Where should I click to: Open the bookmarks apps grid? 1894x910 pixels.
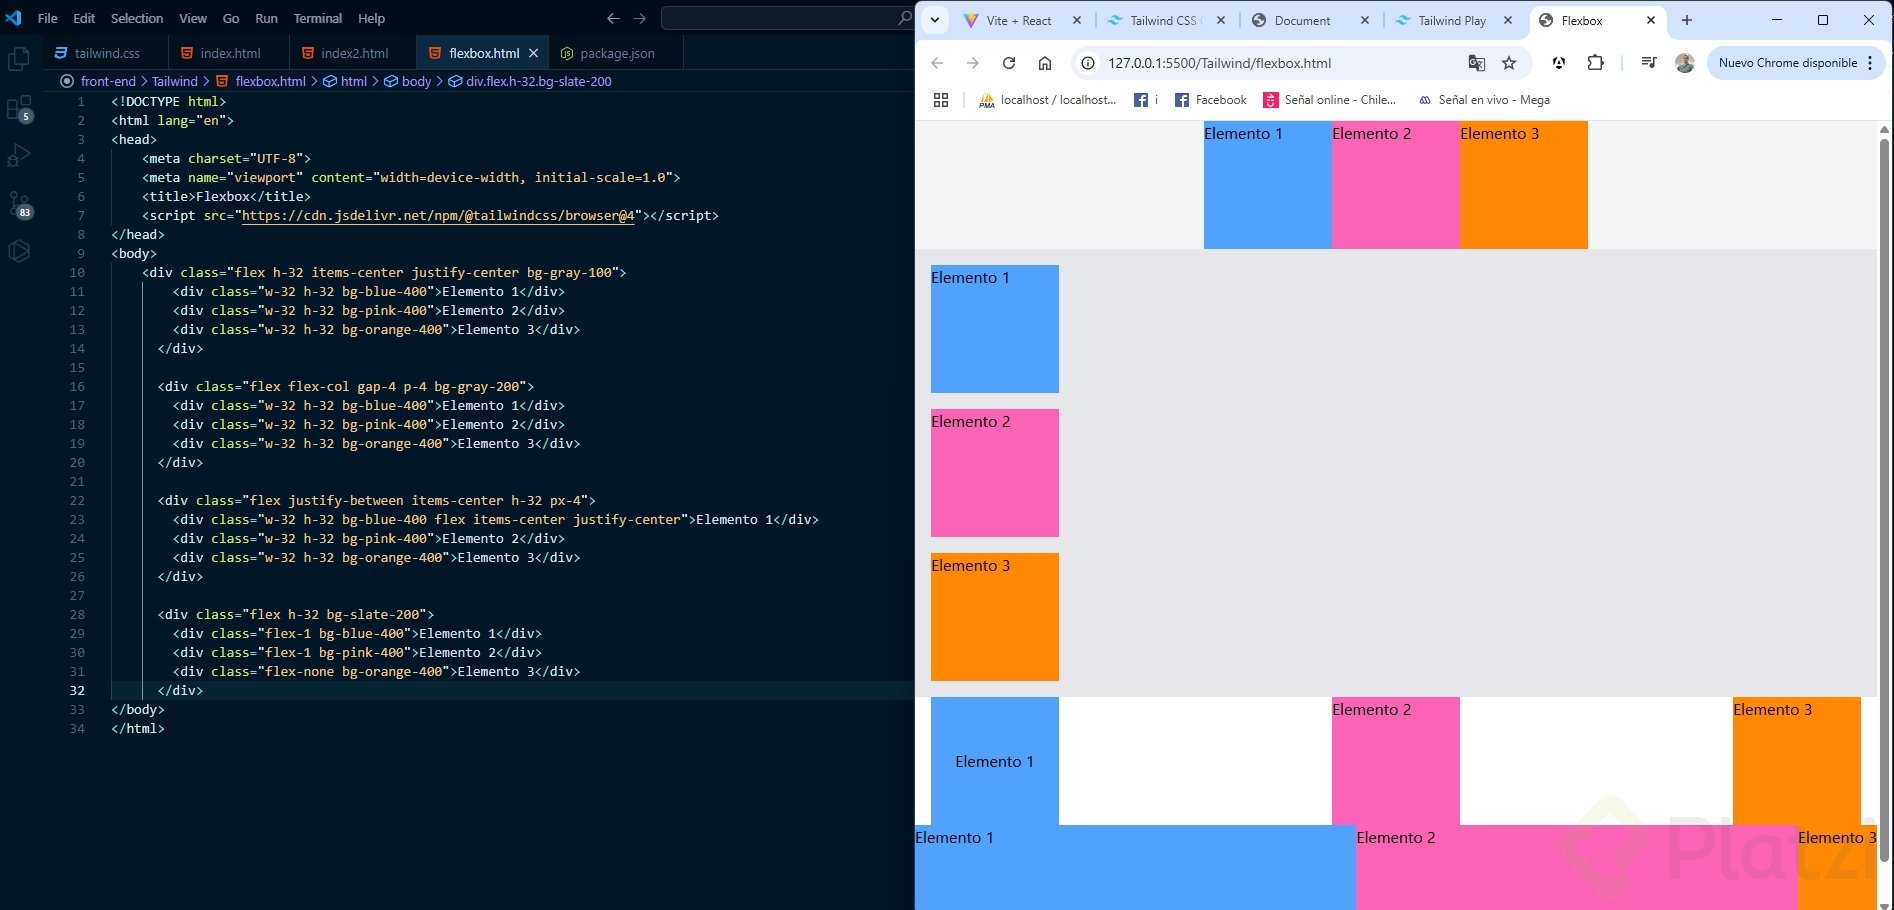[940, 100]
